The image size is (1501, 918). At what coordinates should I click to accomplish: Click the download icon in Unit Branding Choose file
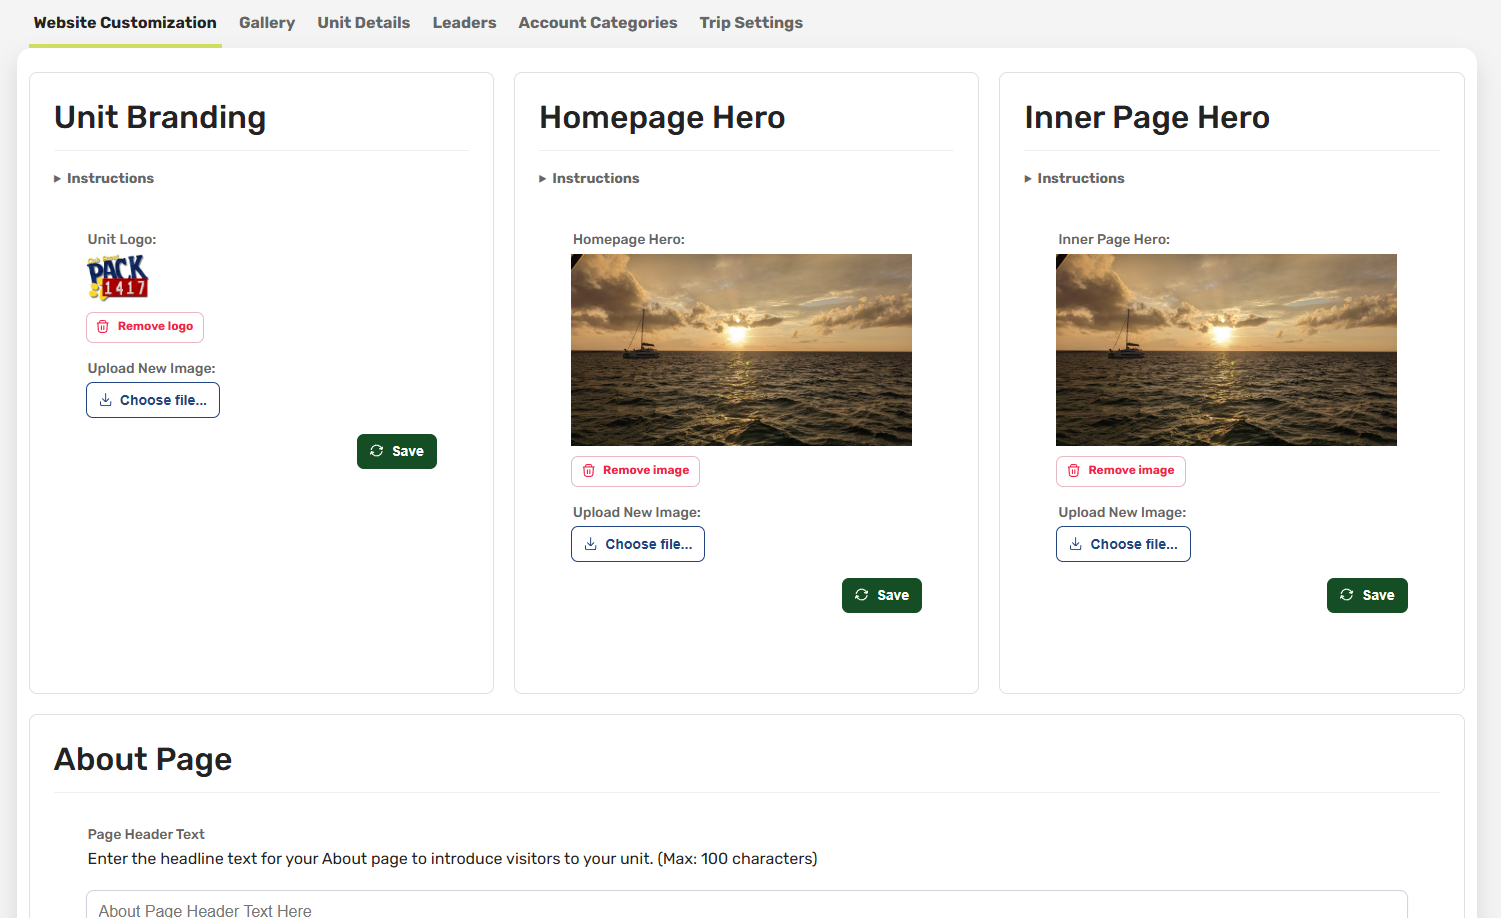point(106,400)
